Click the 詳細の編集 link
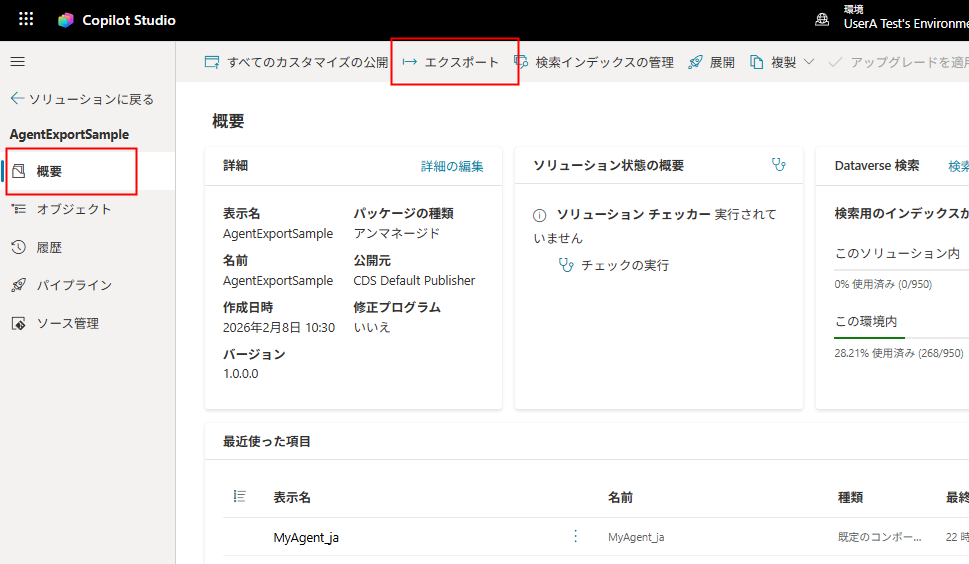Screen dimensions: 969x564 [x=452, y=166]
